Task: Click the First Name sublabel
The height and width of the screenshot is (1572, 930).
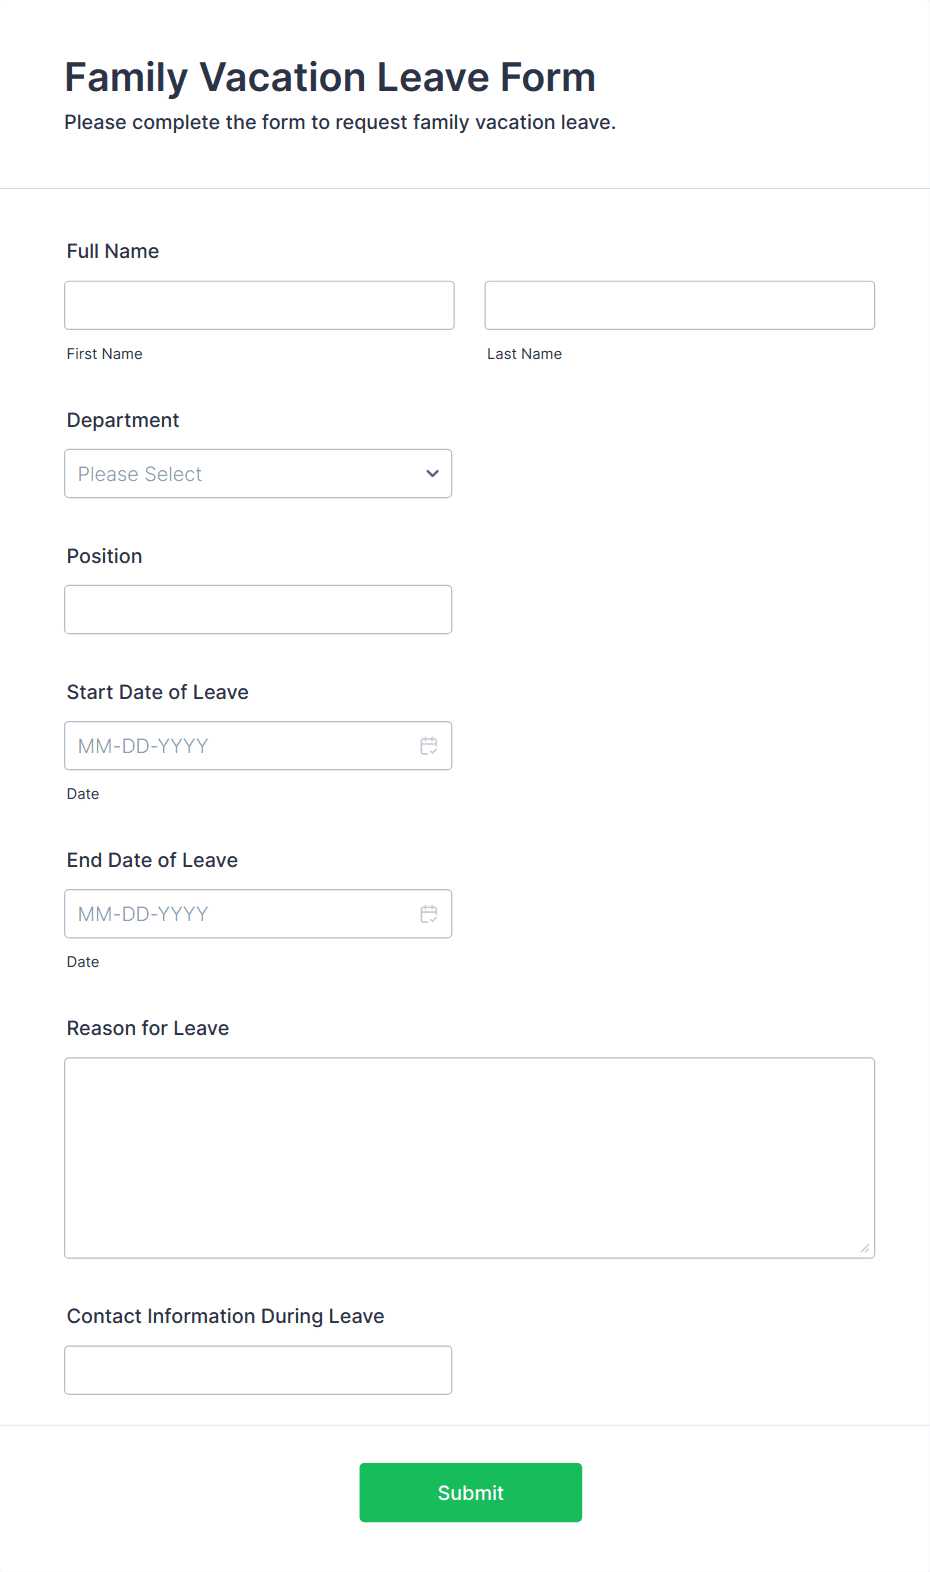Action: [x=105, y=354]
